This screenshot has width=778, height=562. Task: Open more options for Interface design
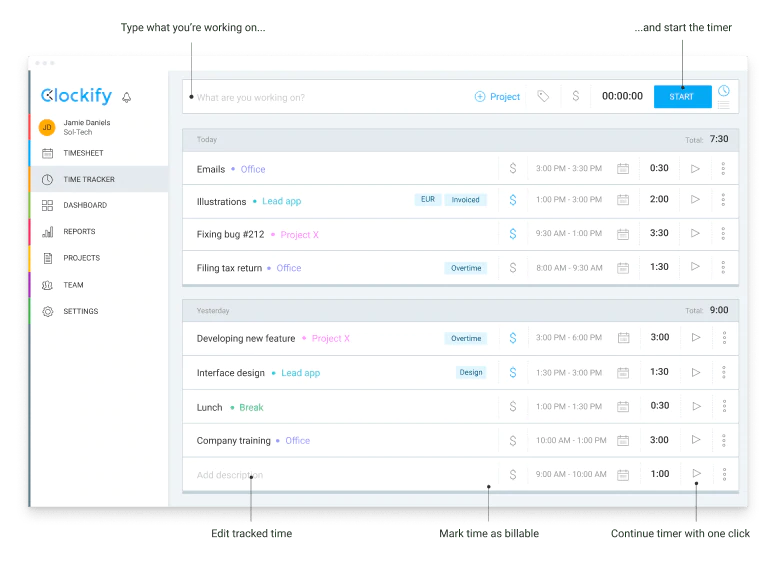tap(724, 372)
